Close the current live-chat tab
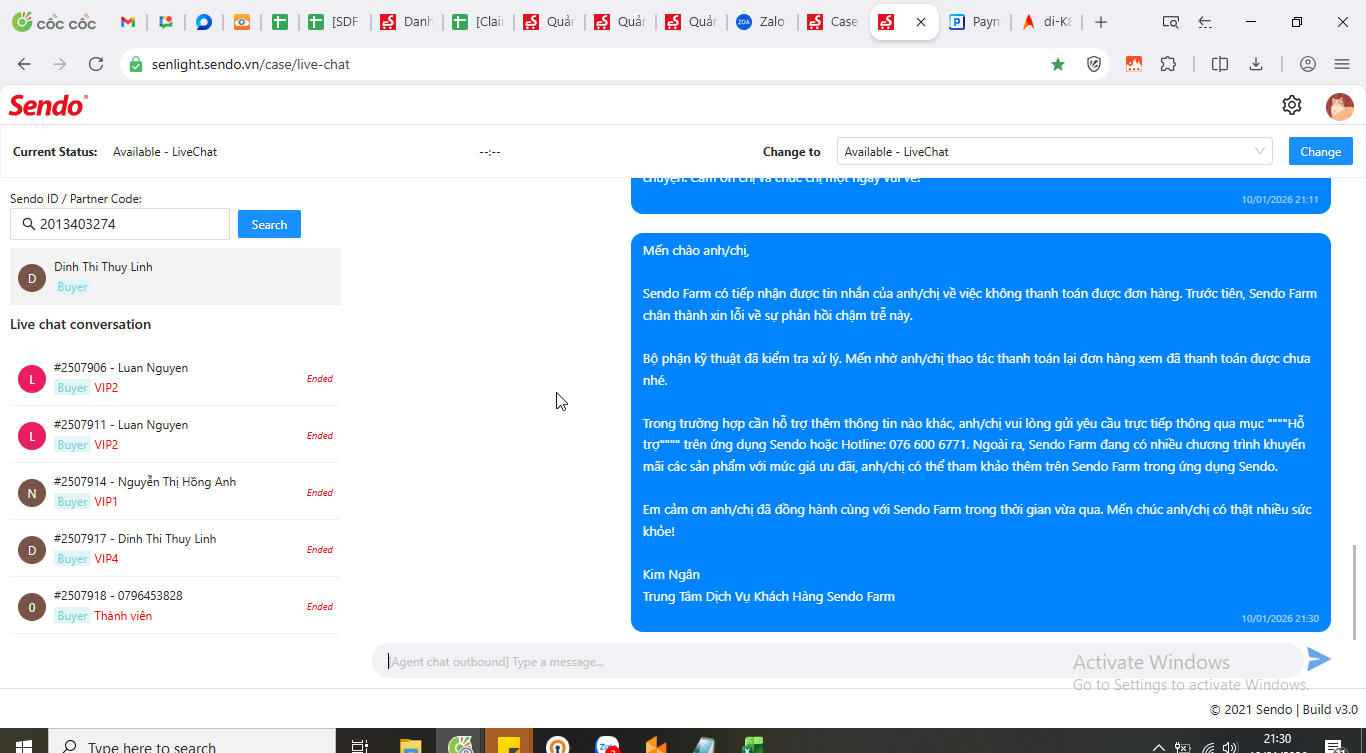1366x753 pixels. coord(921,22)
